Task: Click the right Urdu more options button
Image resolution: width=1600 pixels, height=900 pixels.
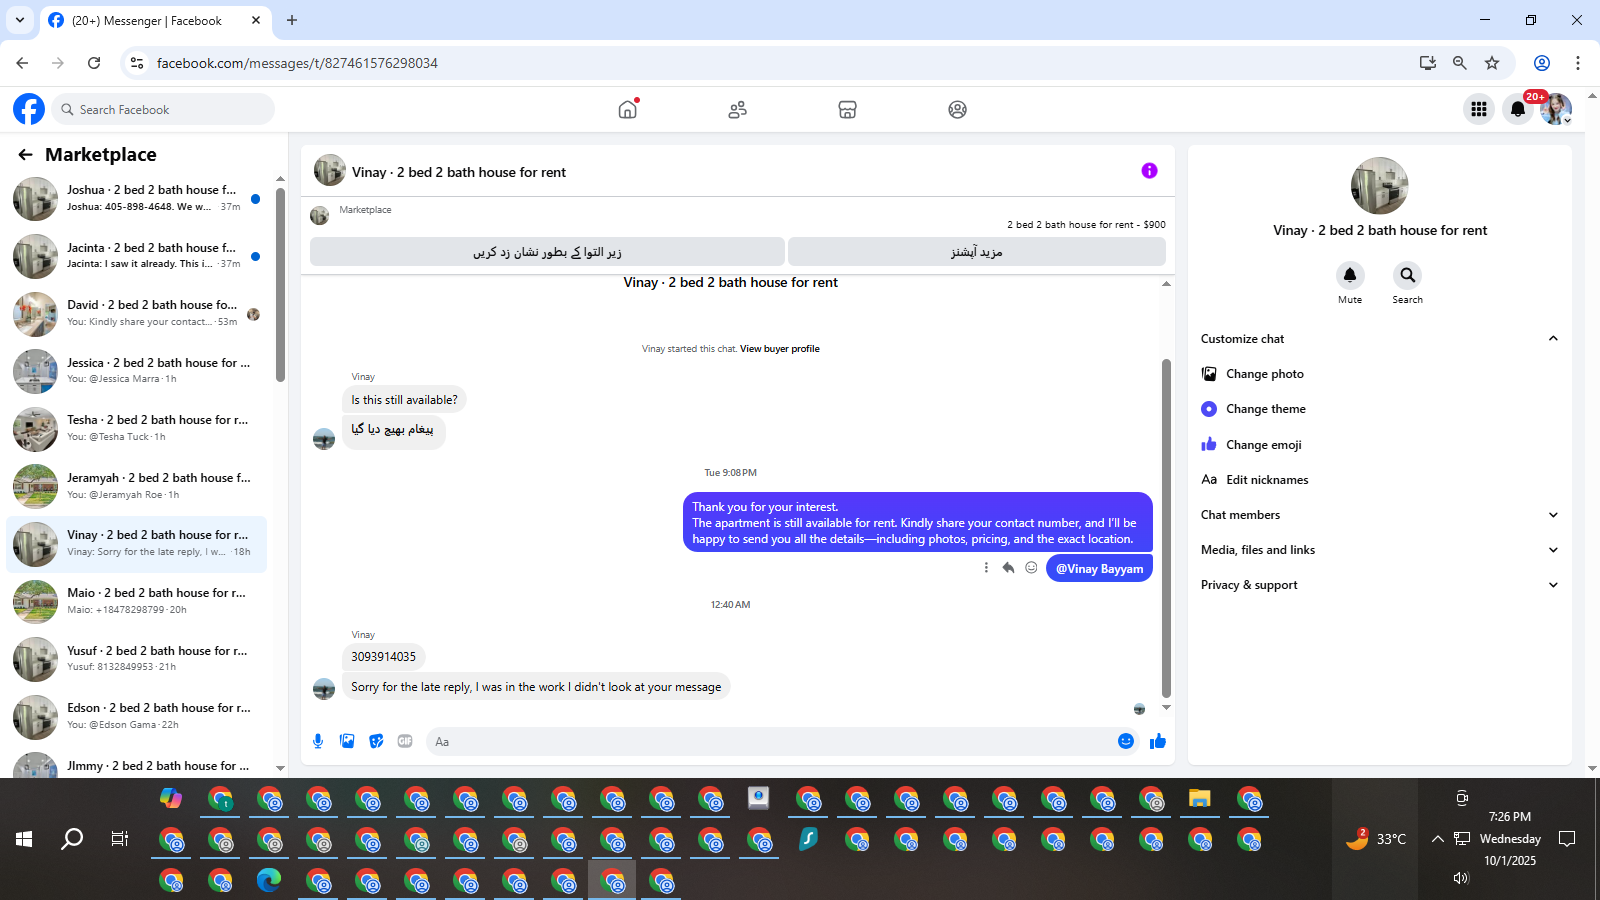Action: (977, 252)
